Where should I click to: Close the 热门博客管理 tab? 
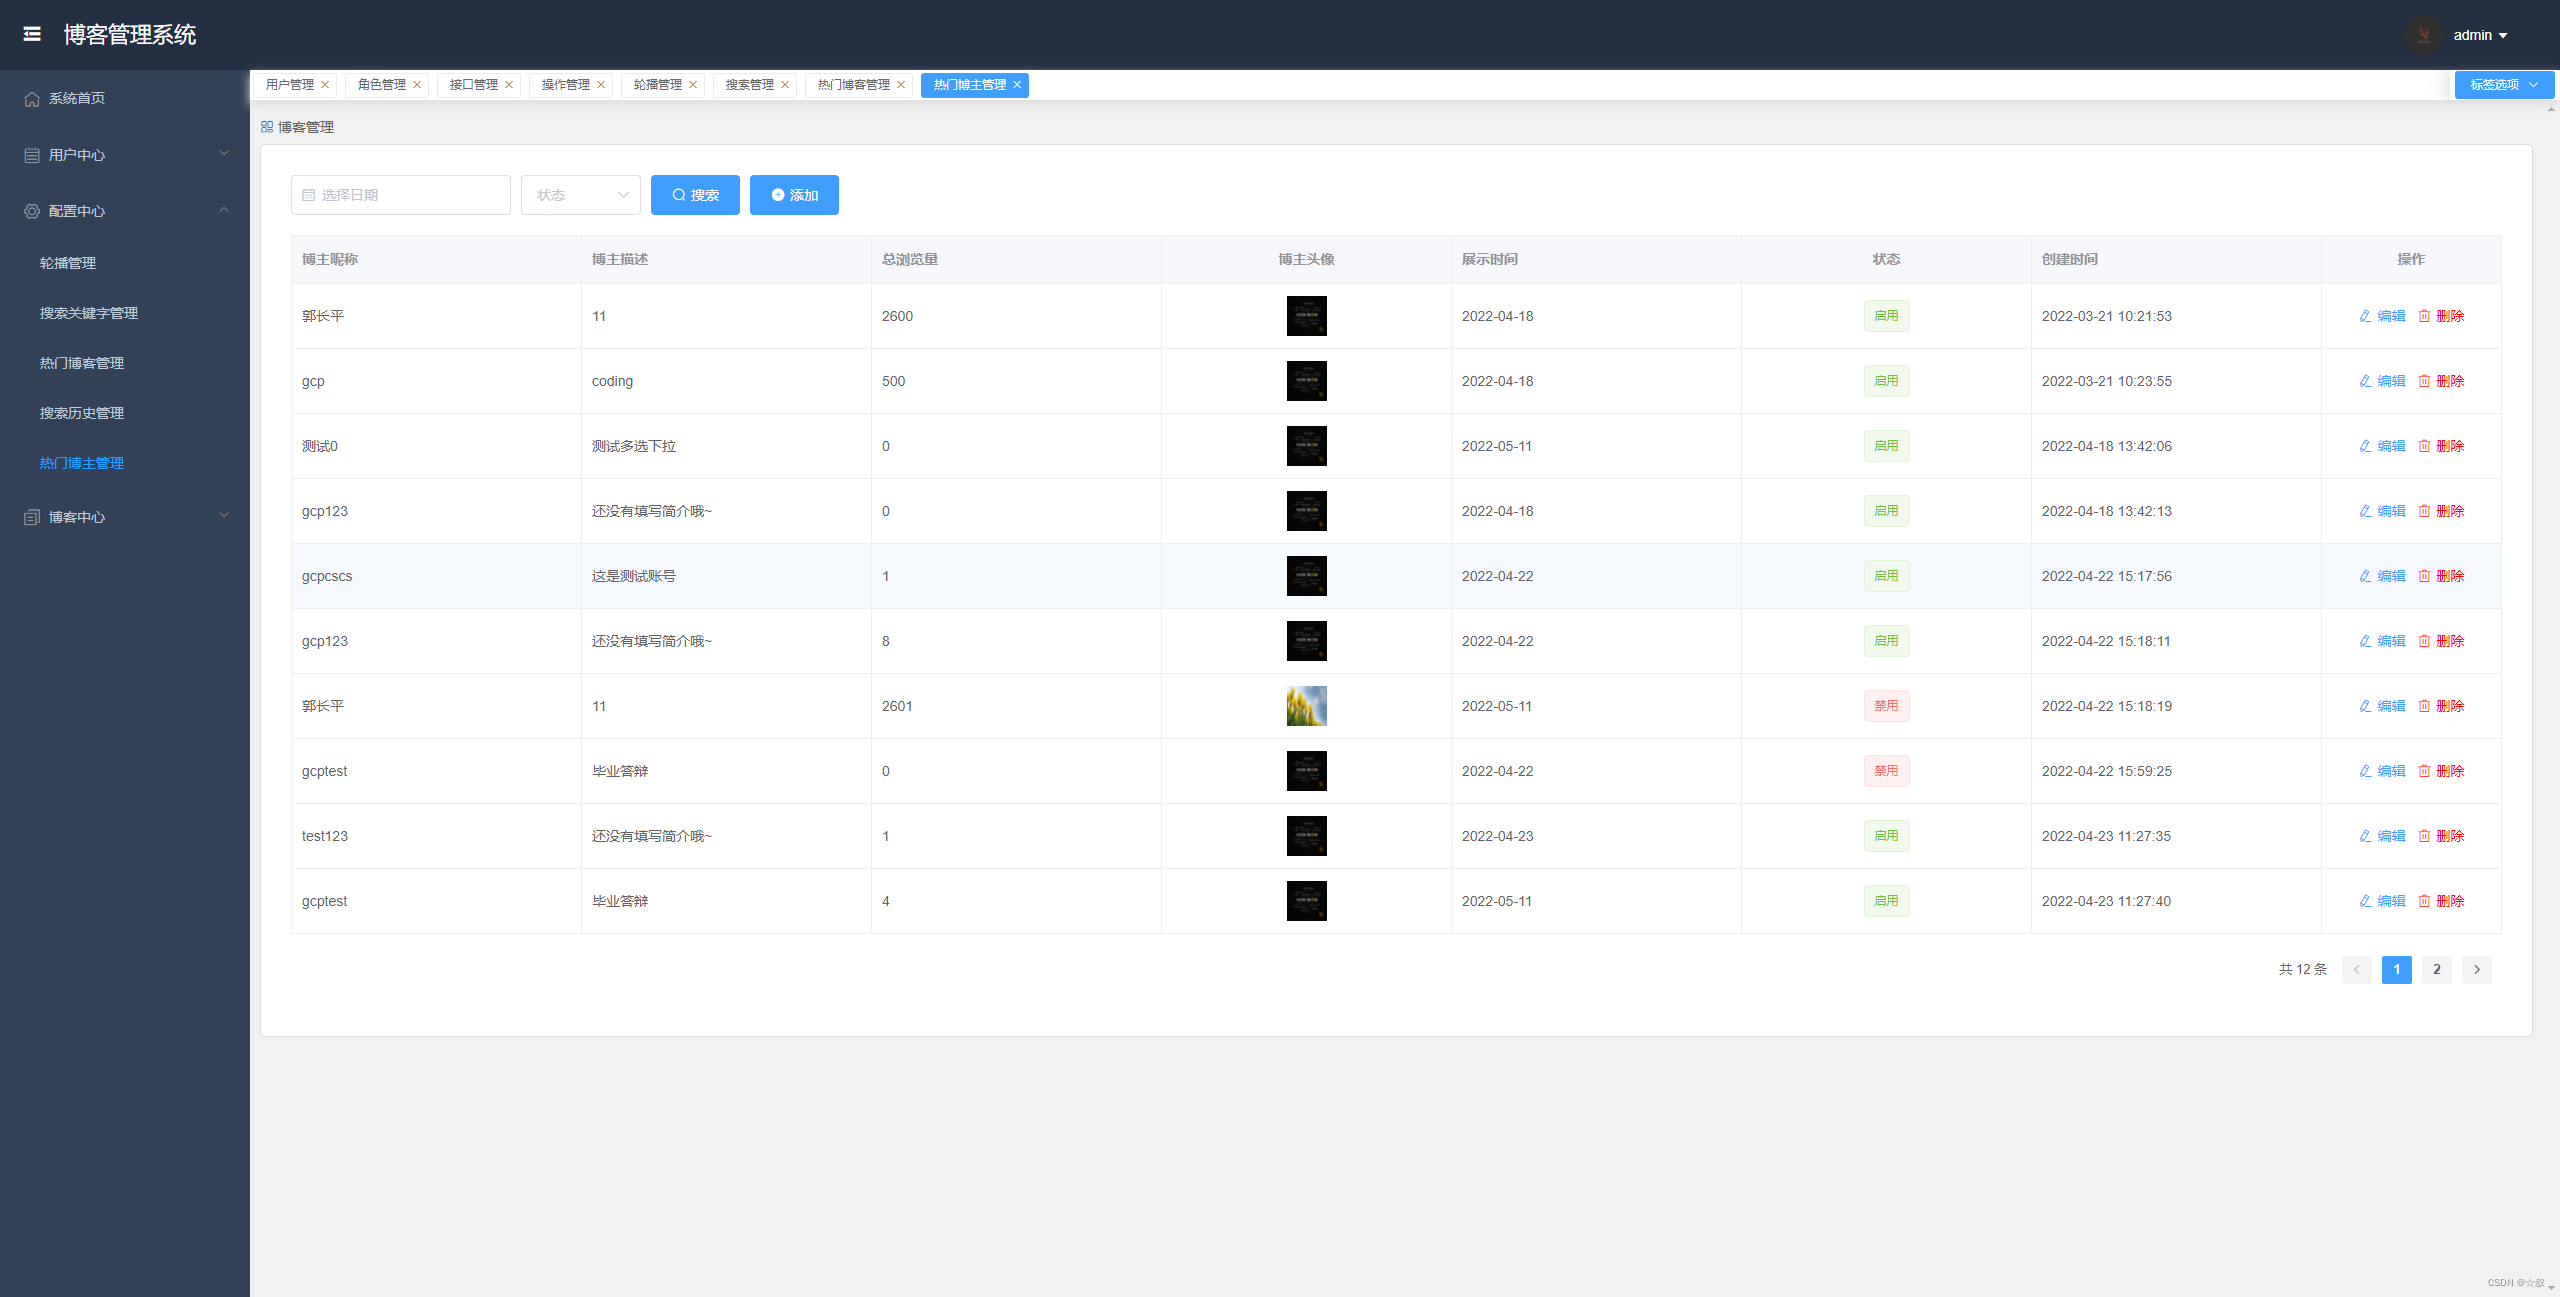(901, 85)
